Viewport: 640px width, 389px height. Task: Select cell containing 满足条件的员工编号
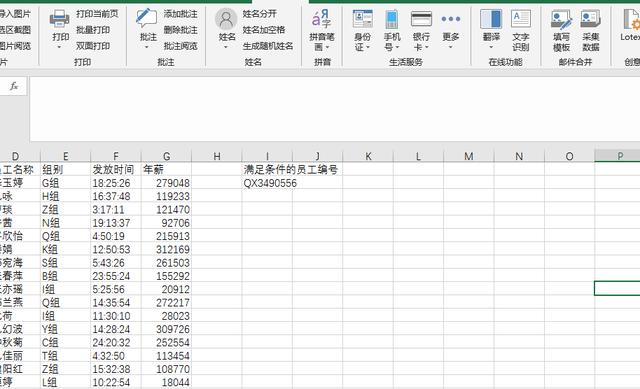(x=291, y=169)
